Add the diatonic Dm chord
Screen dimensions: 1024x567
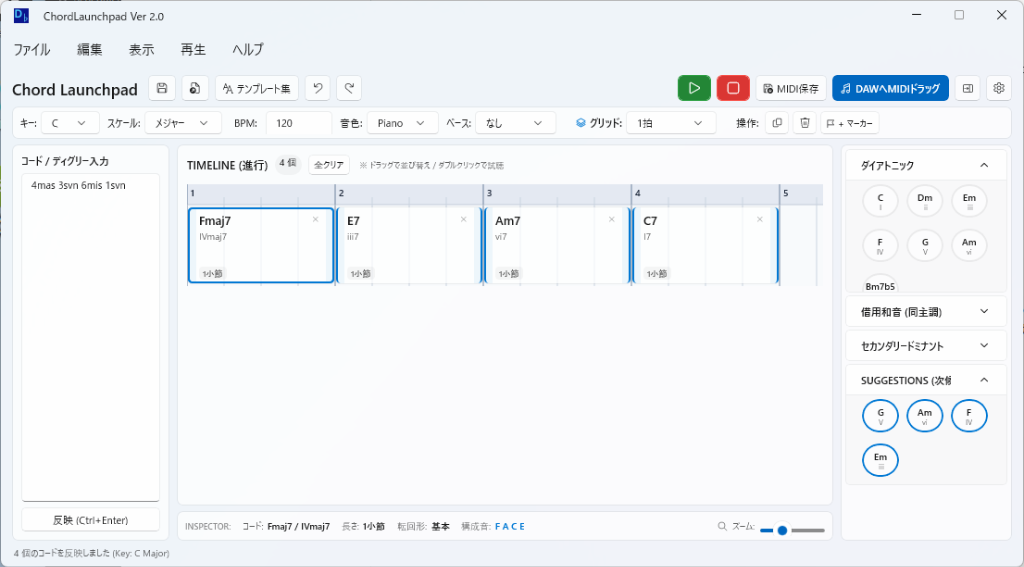(925, 201)
